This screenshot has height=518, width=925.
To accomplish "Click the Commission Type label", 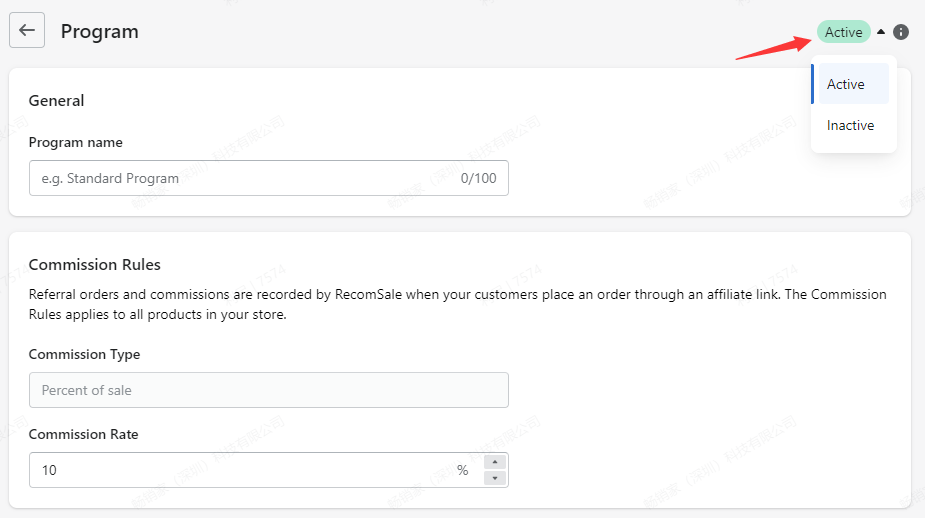I will tap(84, 354).
